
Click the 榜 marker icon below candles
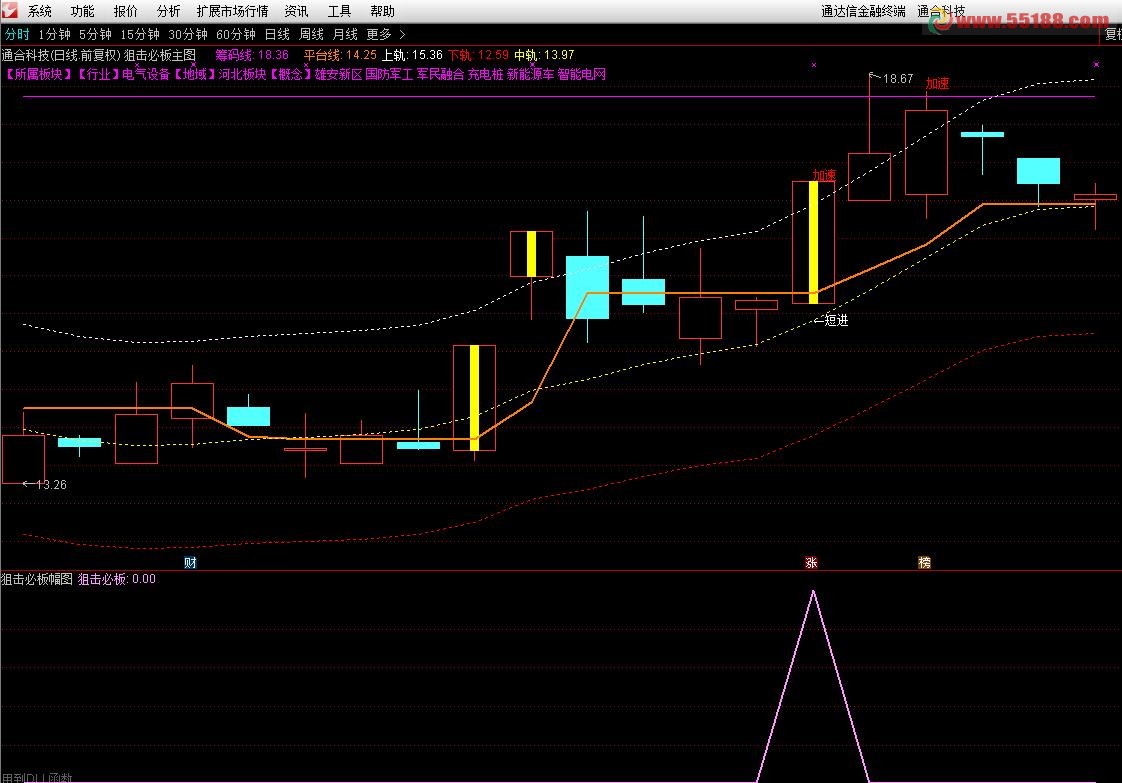pos(924,563)
